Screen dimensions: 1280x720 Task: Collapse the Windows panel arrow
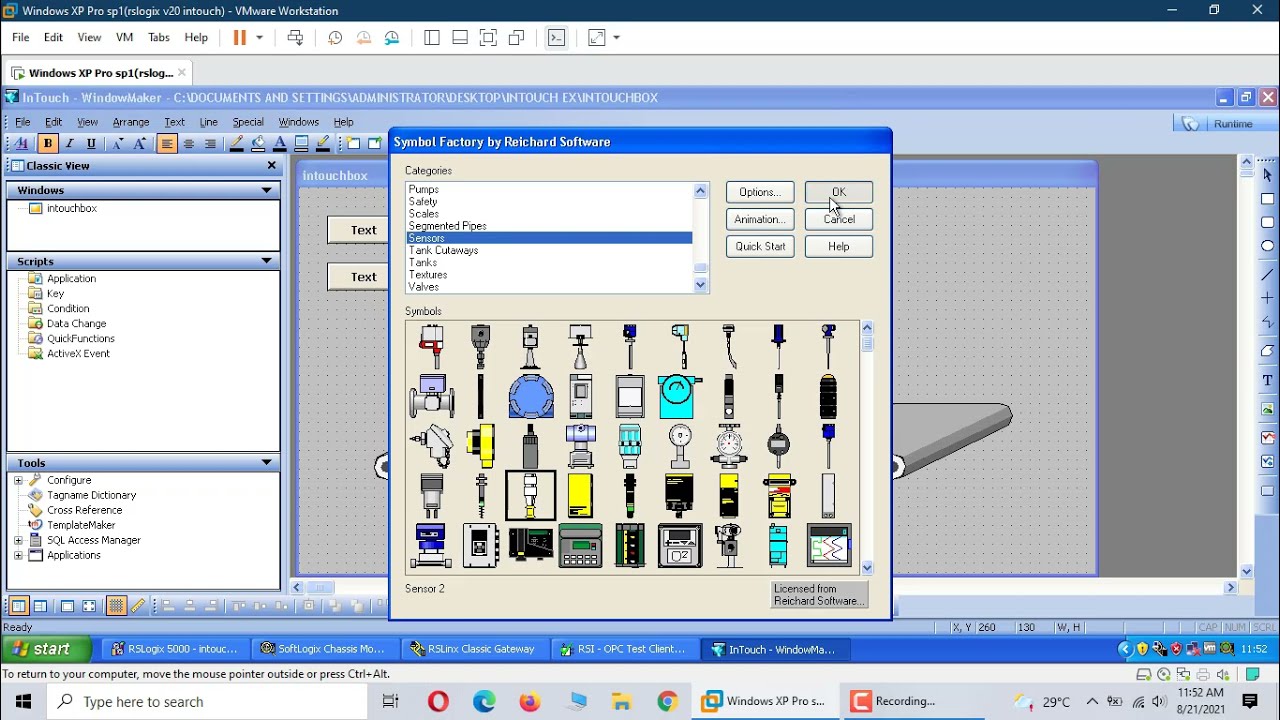[267, 190]
